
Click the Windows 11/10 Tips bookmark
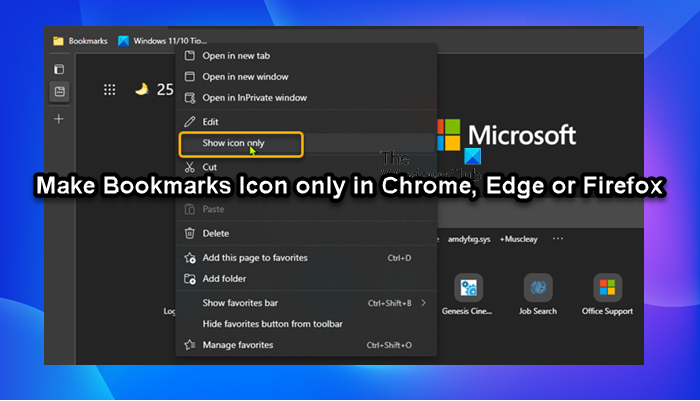(162, 41)
